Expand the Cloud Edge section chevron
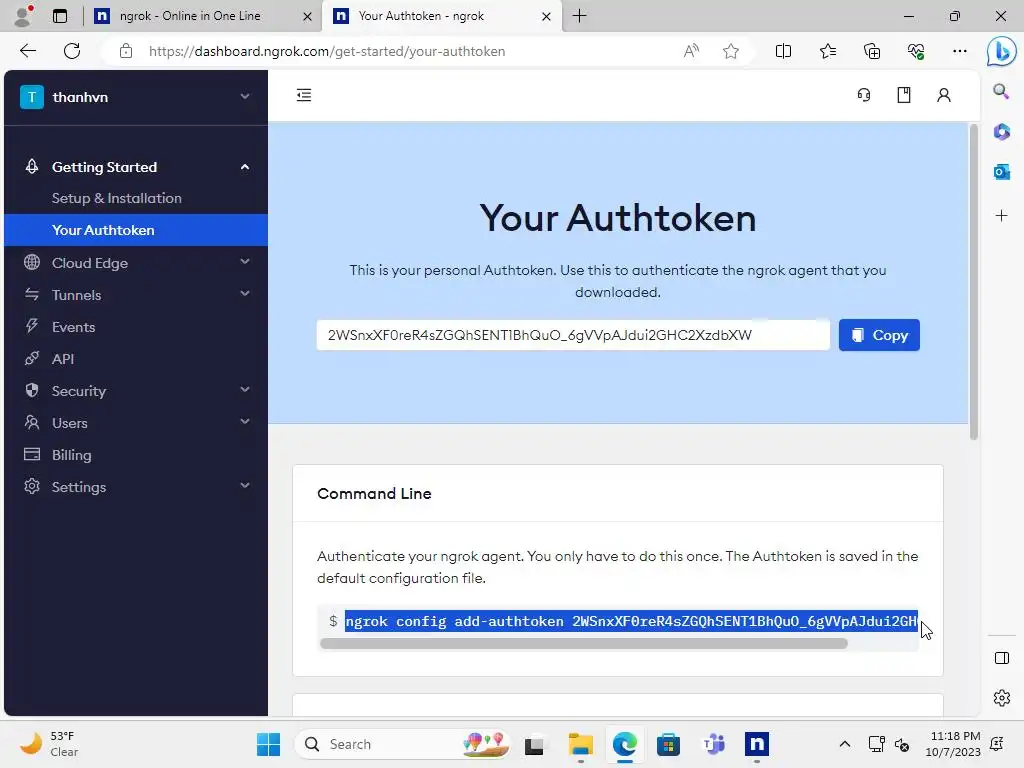Screen dimensions: 1024x768 tap(245, 262)
